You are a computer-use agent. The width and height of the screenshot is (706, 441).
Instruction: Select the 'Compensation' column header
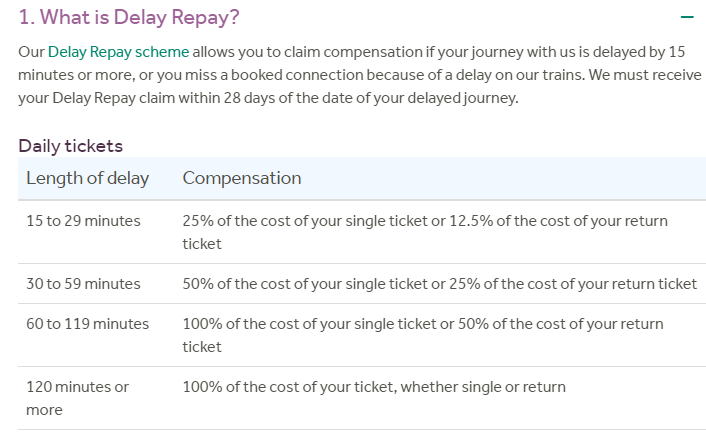241,178
